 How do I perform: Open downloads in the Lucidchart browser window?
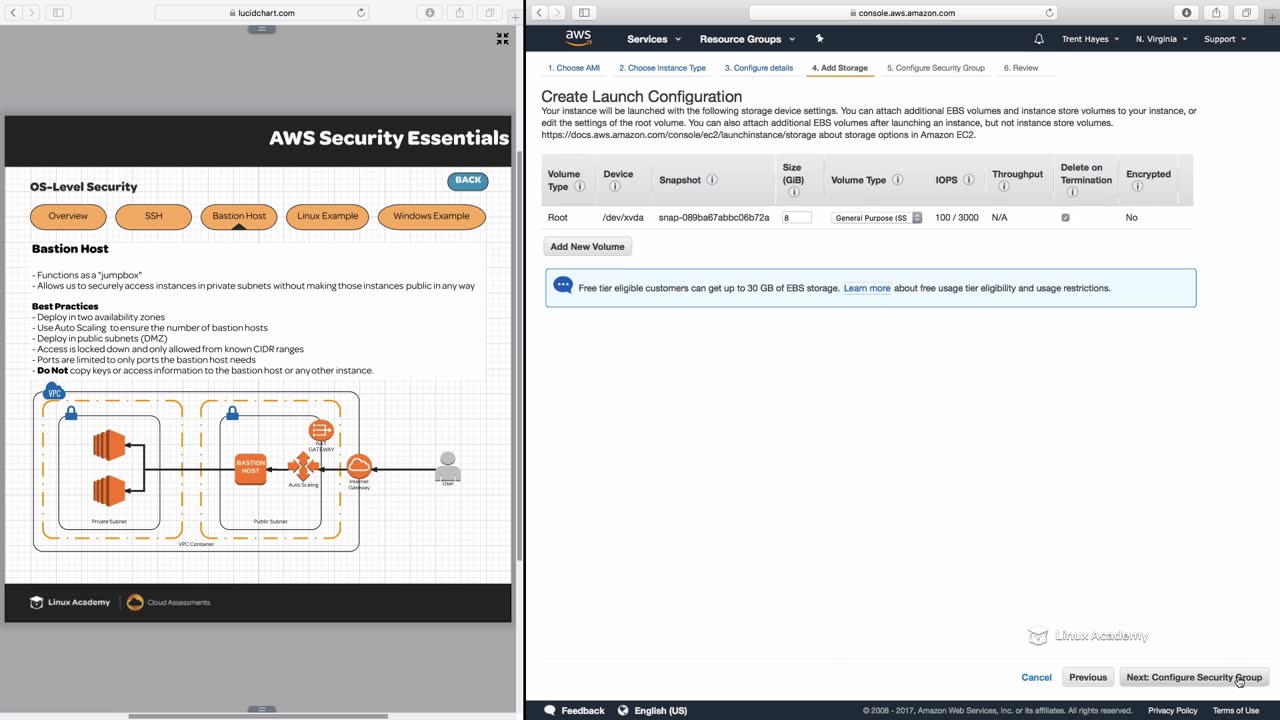pyautogui.click(x=430, y=13)
